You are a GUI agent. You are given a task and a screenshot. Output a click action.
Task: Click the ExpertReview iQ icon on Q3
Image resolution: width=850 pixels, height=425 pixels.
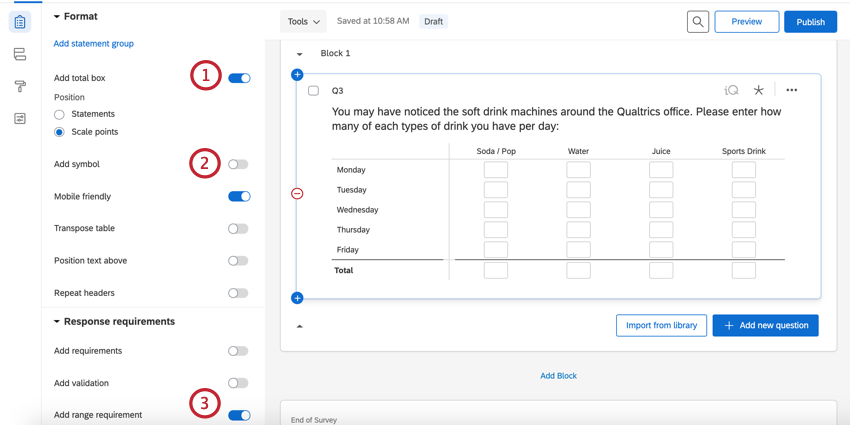point(731,90)
